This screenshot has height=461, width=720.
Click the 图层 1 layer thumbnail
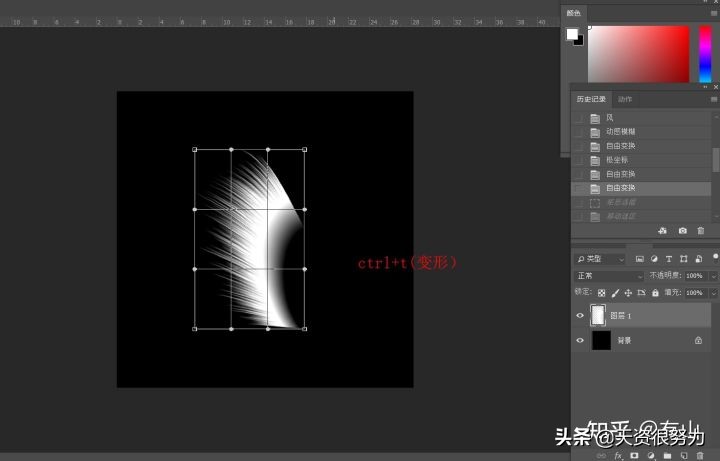click(598, 315)
